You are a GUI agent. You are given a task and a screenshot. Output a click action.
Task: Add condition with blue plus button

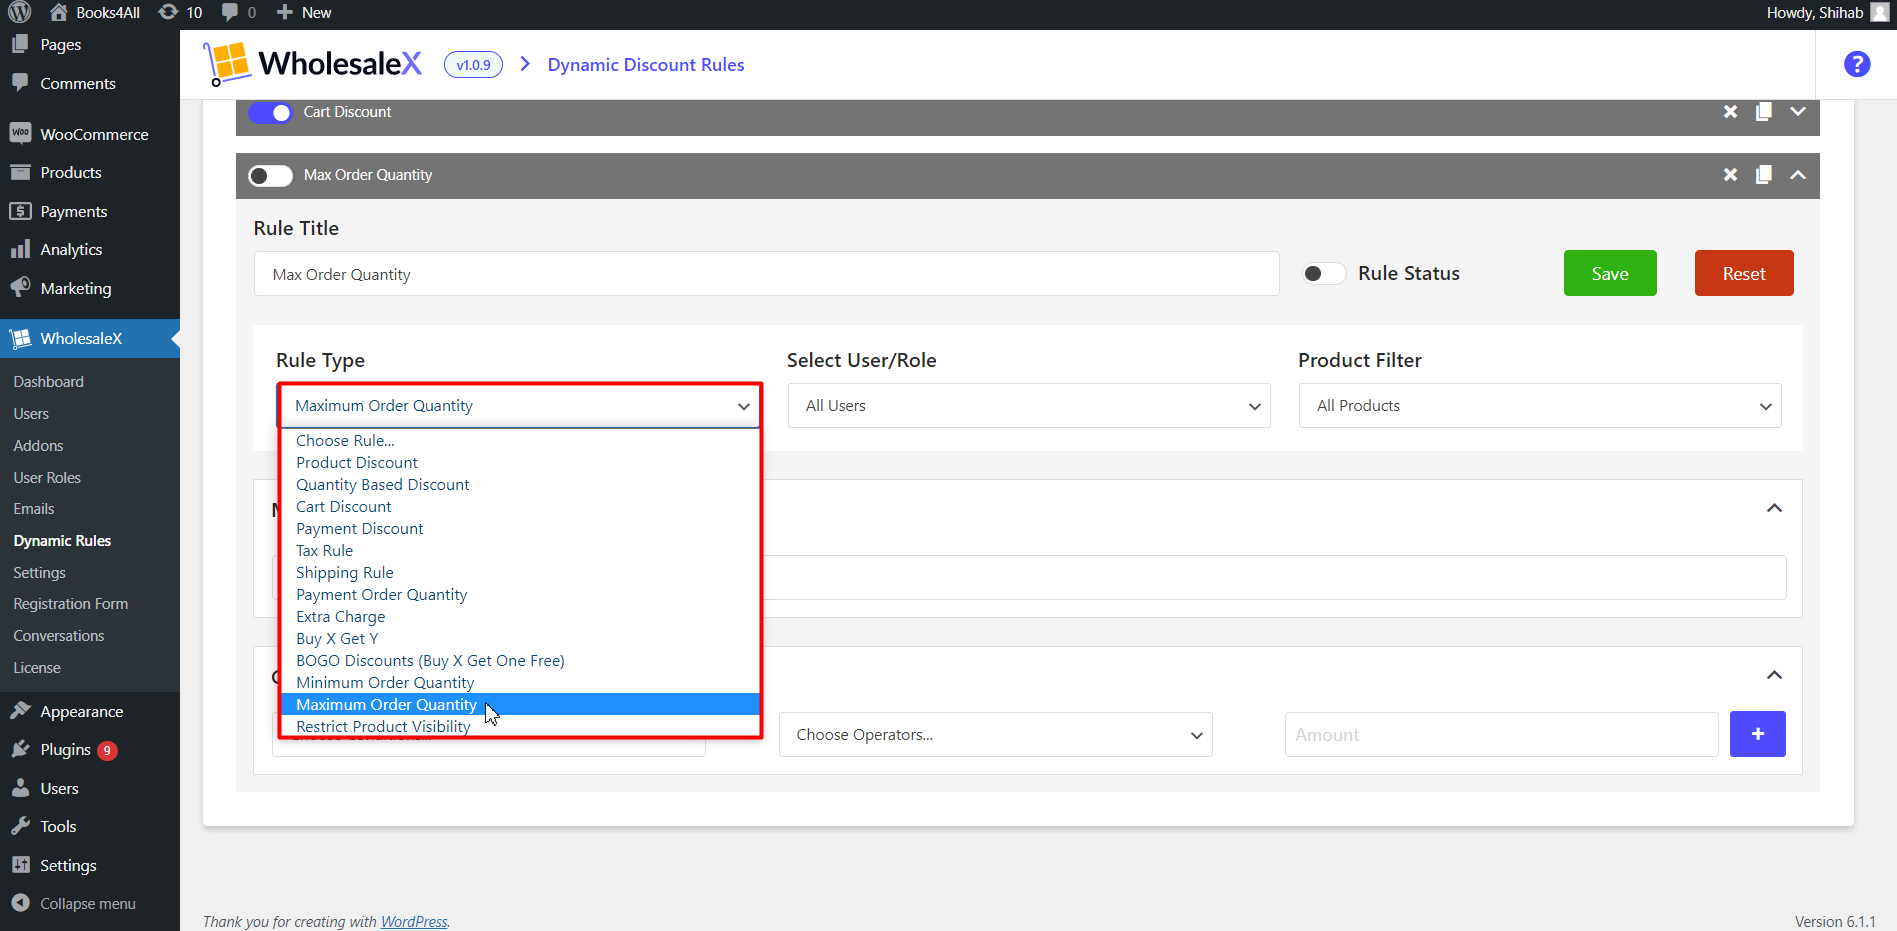point(1758,734)
